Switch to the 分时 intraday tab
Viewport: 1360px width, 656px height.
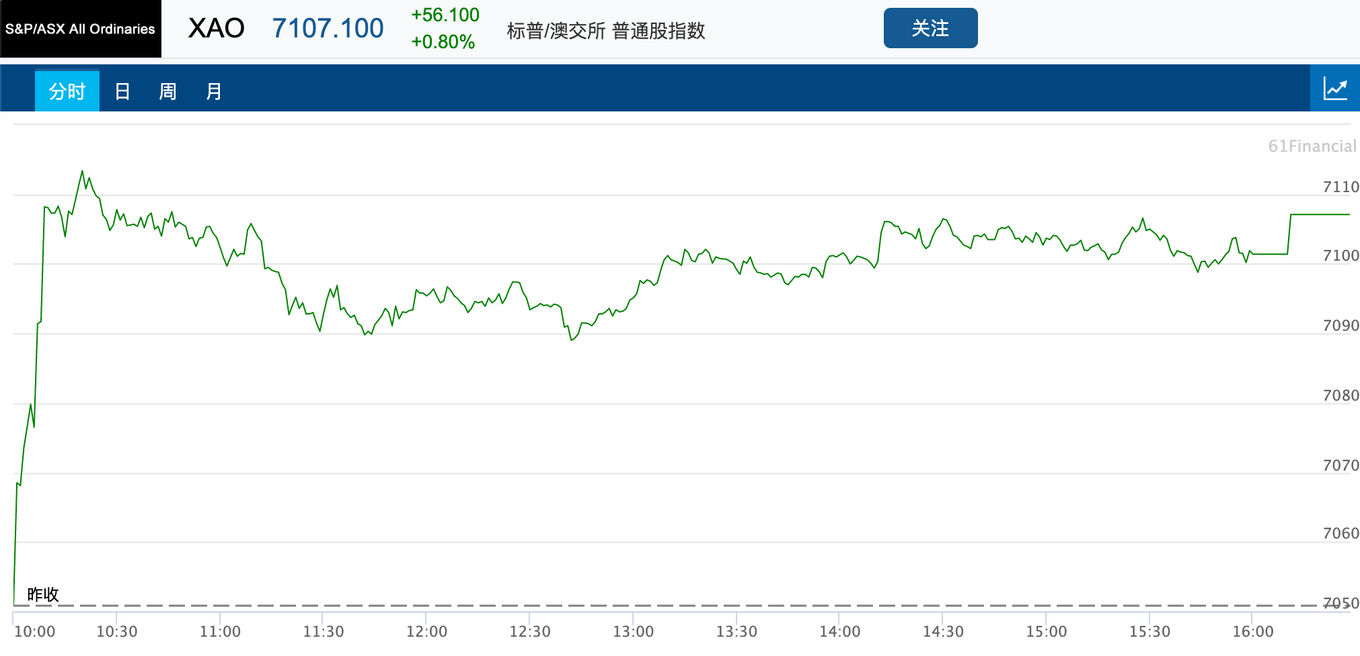point(67,91)
